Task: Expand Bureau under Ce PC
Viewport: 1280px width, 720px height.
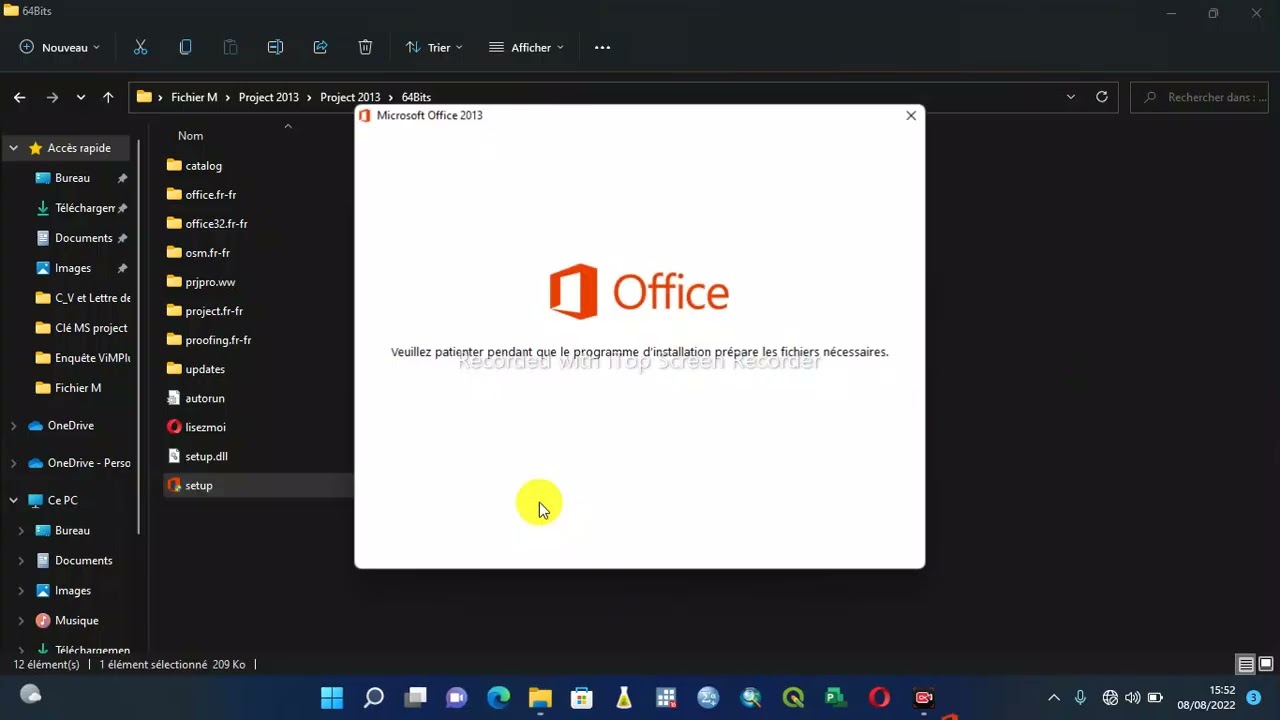Action: (x=22, y=531)
